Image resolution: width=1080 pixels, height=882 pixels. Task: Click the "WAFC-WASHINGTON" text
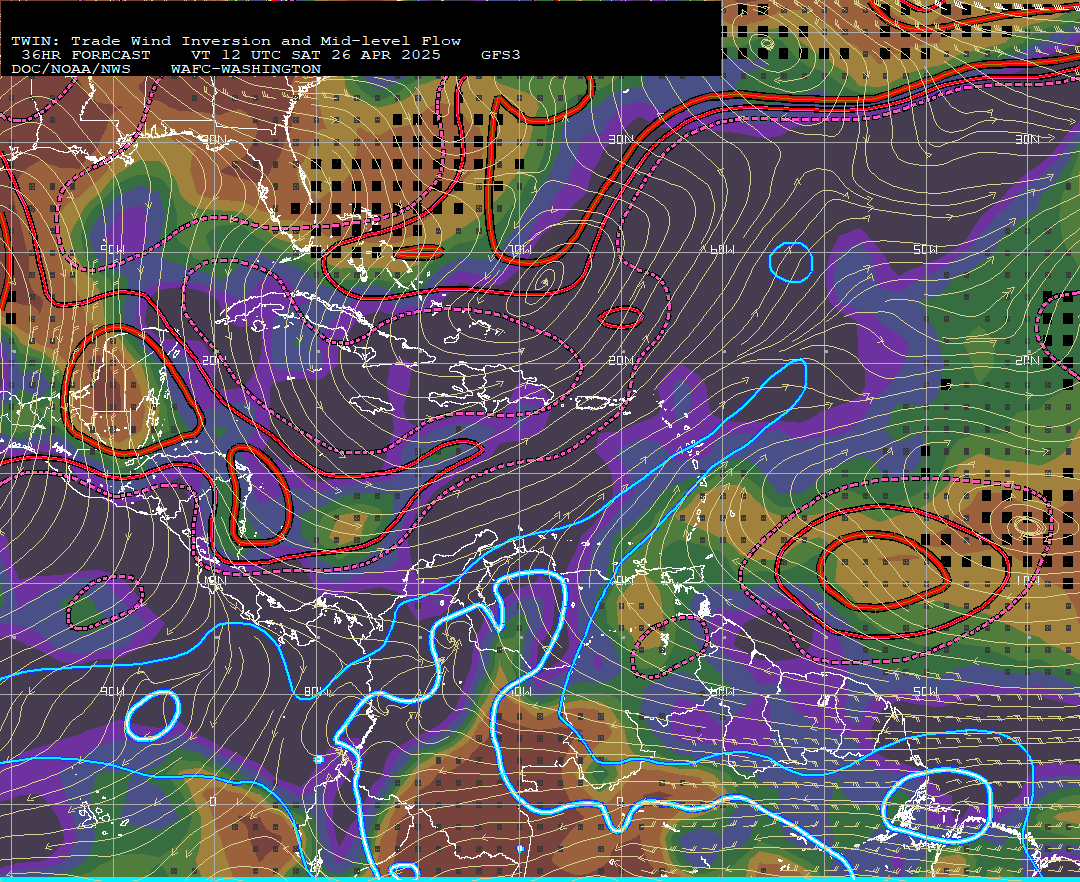246,70
